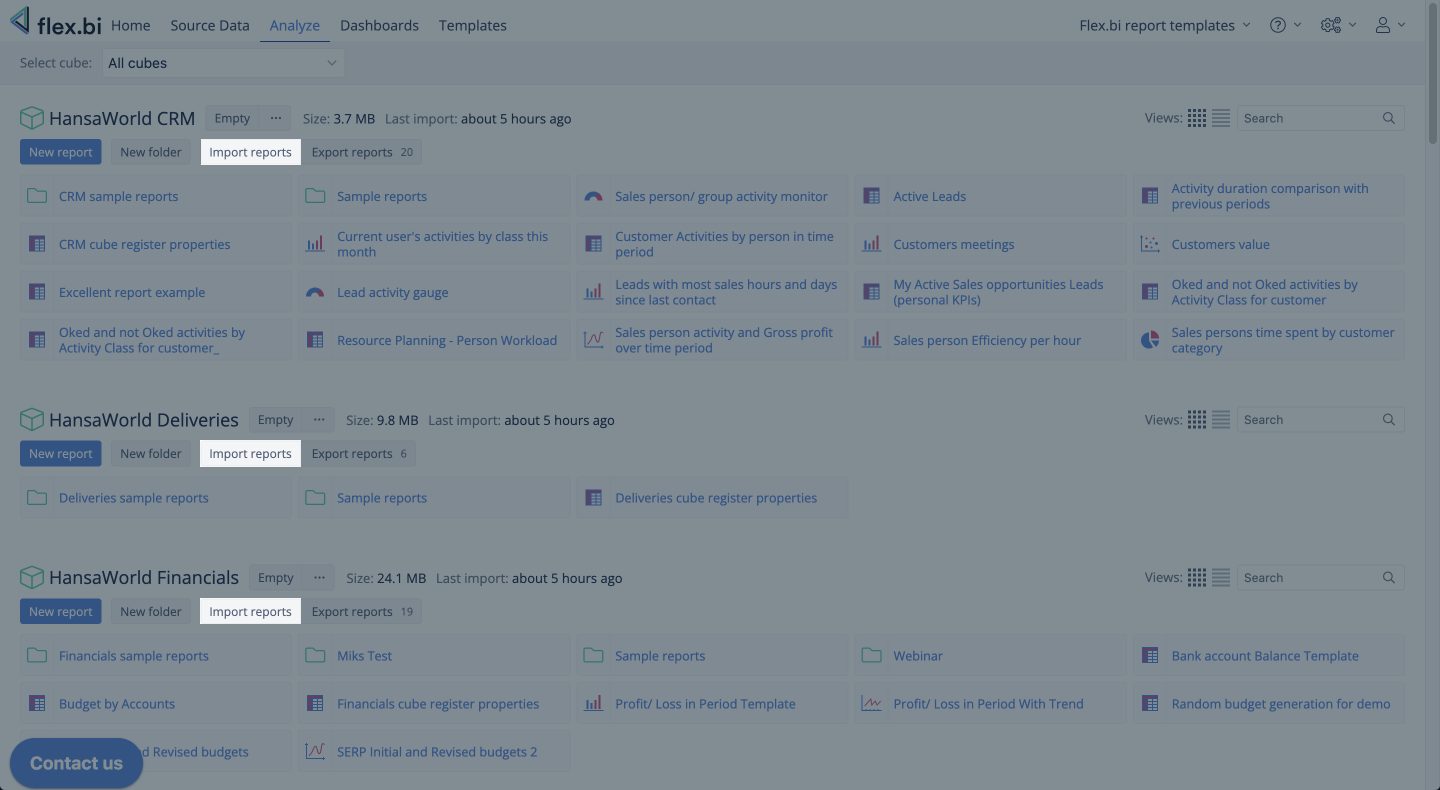Open the Source Data tab
The width and height of the screenshot is (1440, 790).
[x=210, y=26]
